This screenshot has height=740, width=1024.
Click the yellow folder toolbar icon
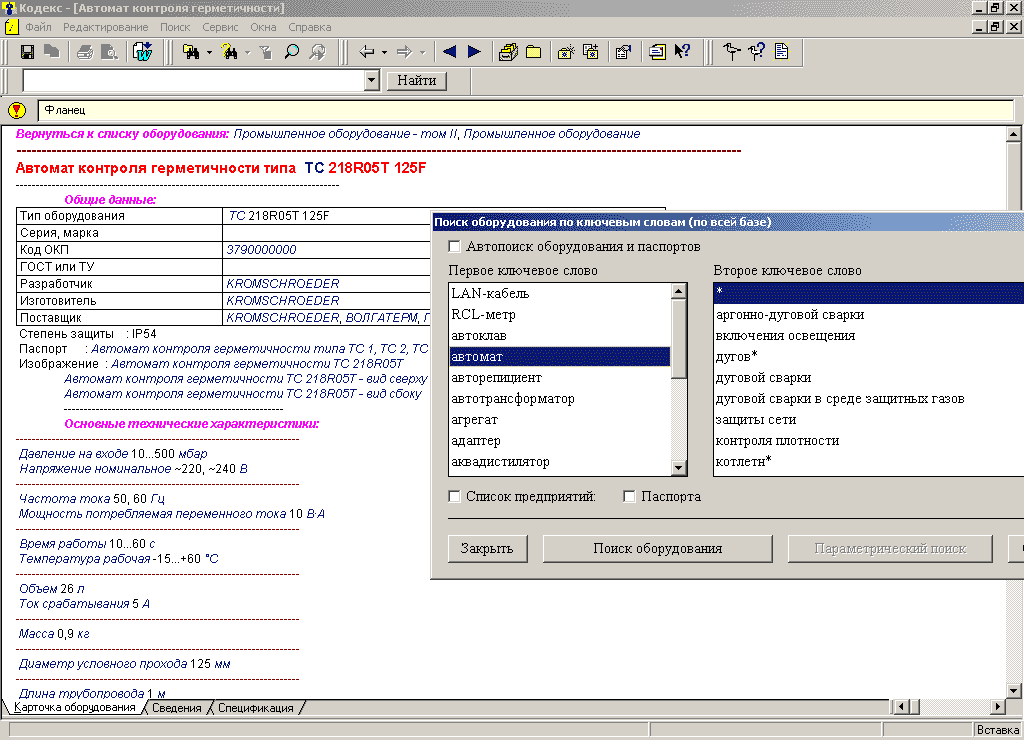tap(534, 52)
